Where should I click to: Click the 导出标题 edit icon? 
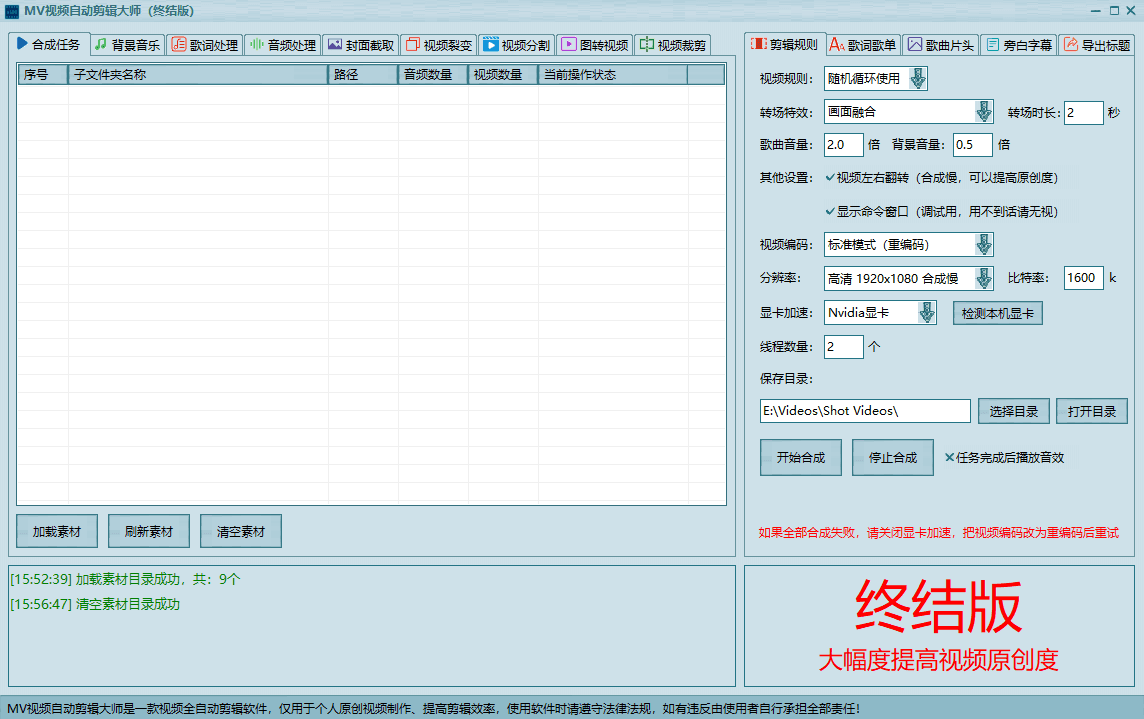(1070, 45)
